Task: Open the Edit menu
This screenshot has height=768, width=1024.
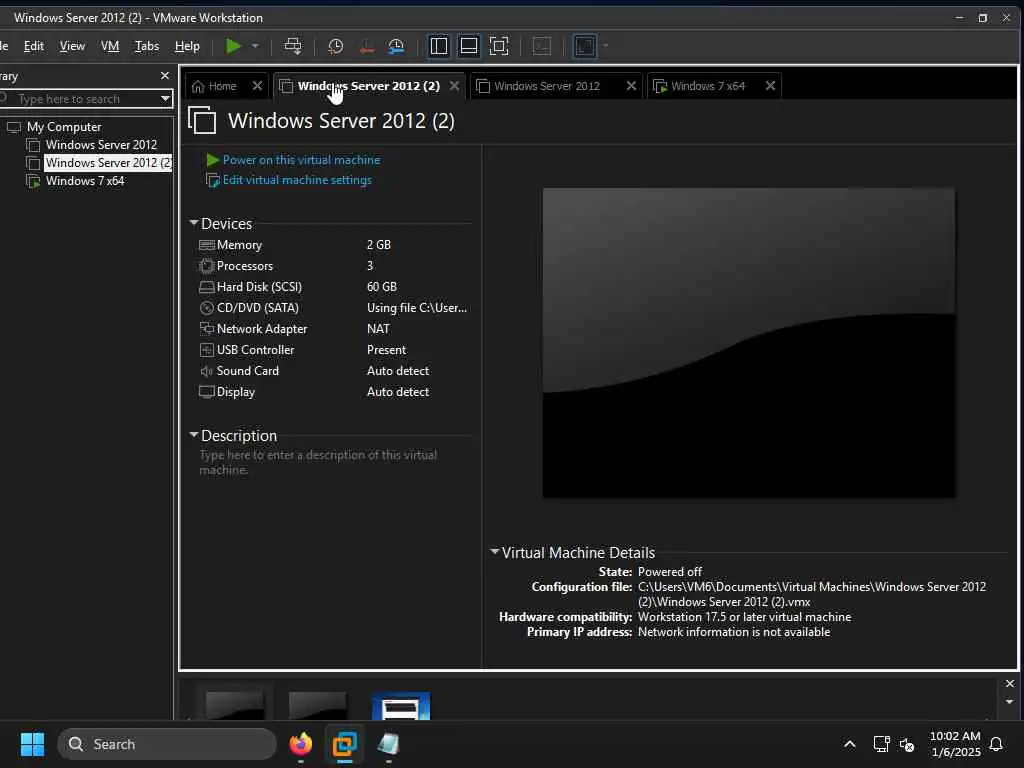Action: (34, 46)
